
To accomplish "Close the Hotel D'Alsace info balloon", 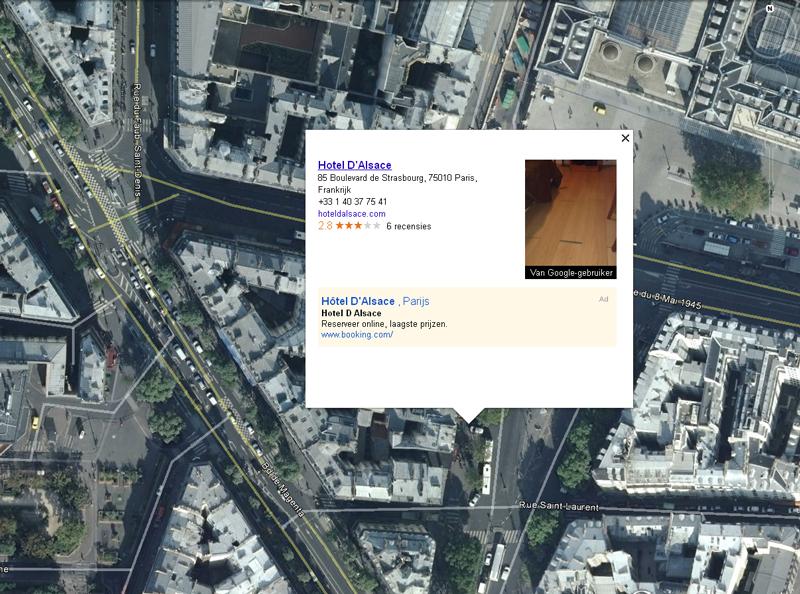I will click(625, 138).
